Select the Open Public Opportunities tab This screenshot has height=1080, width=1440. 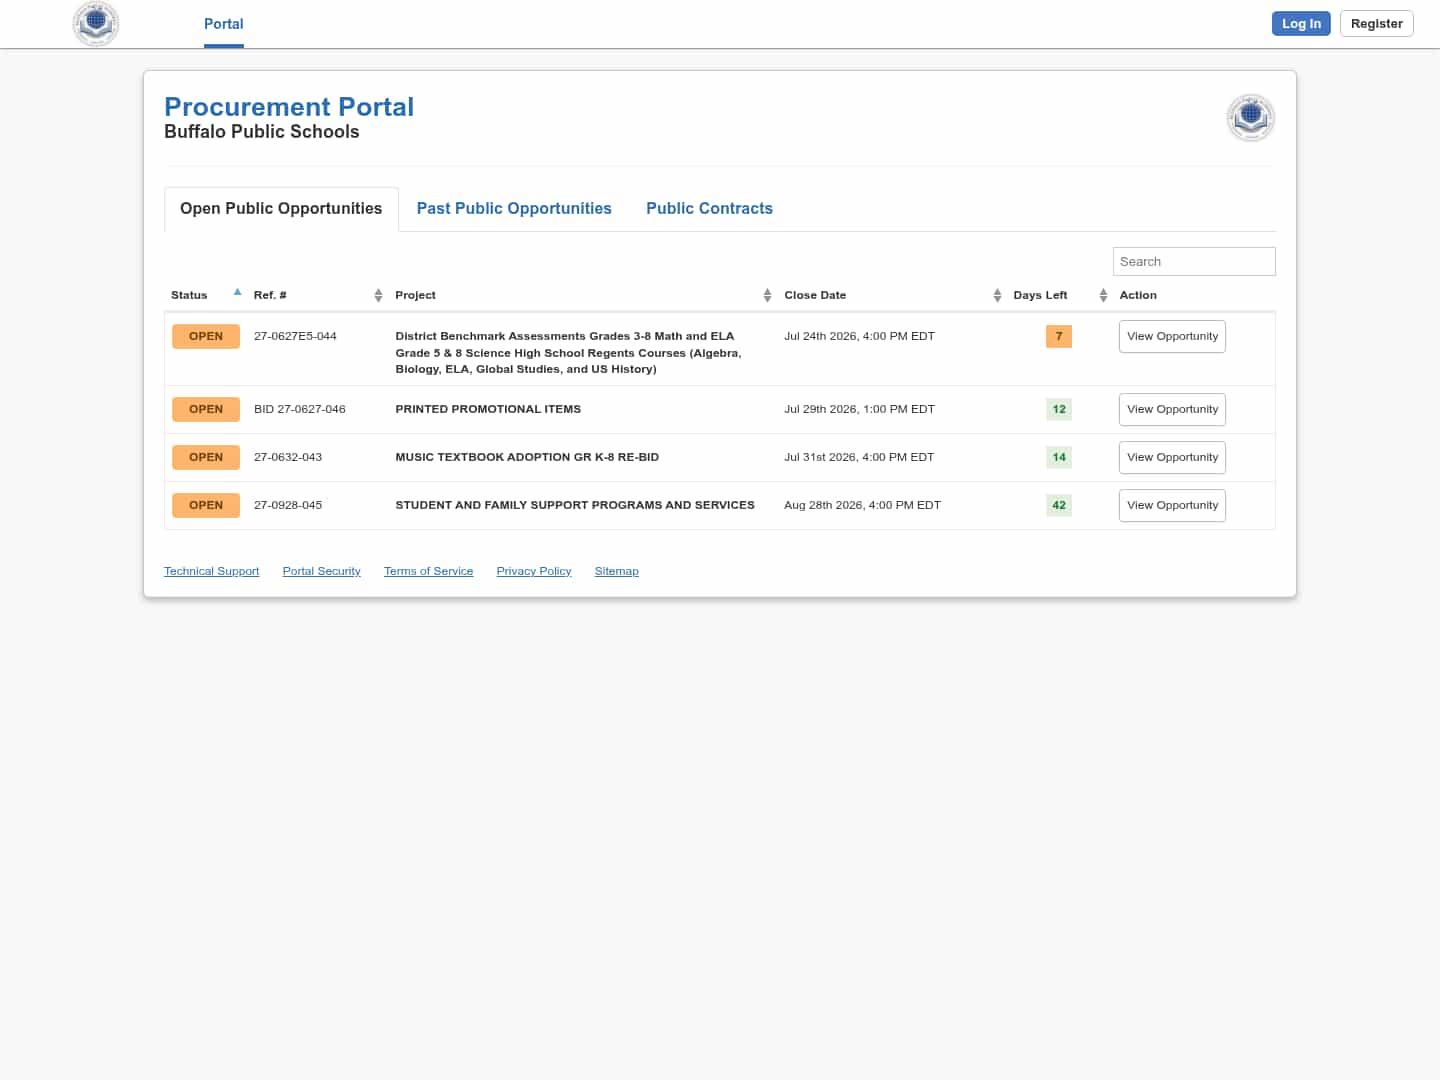point(281,208)
